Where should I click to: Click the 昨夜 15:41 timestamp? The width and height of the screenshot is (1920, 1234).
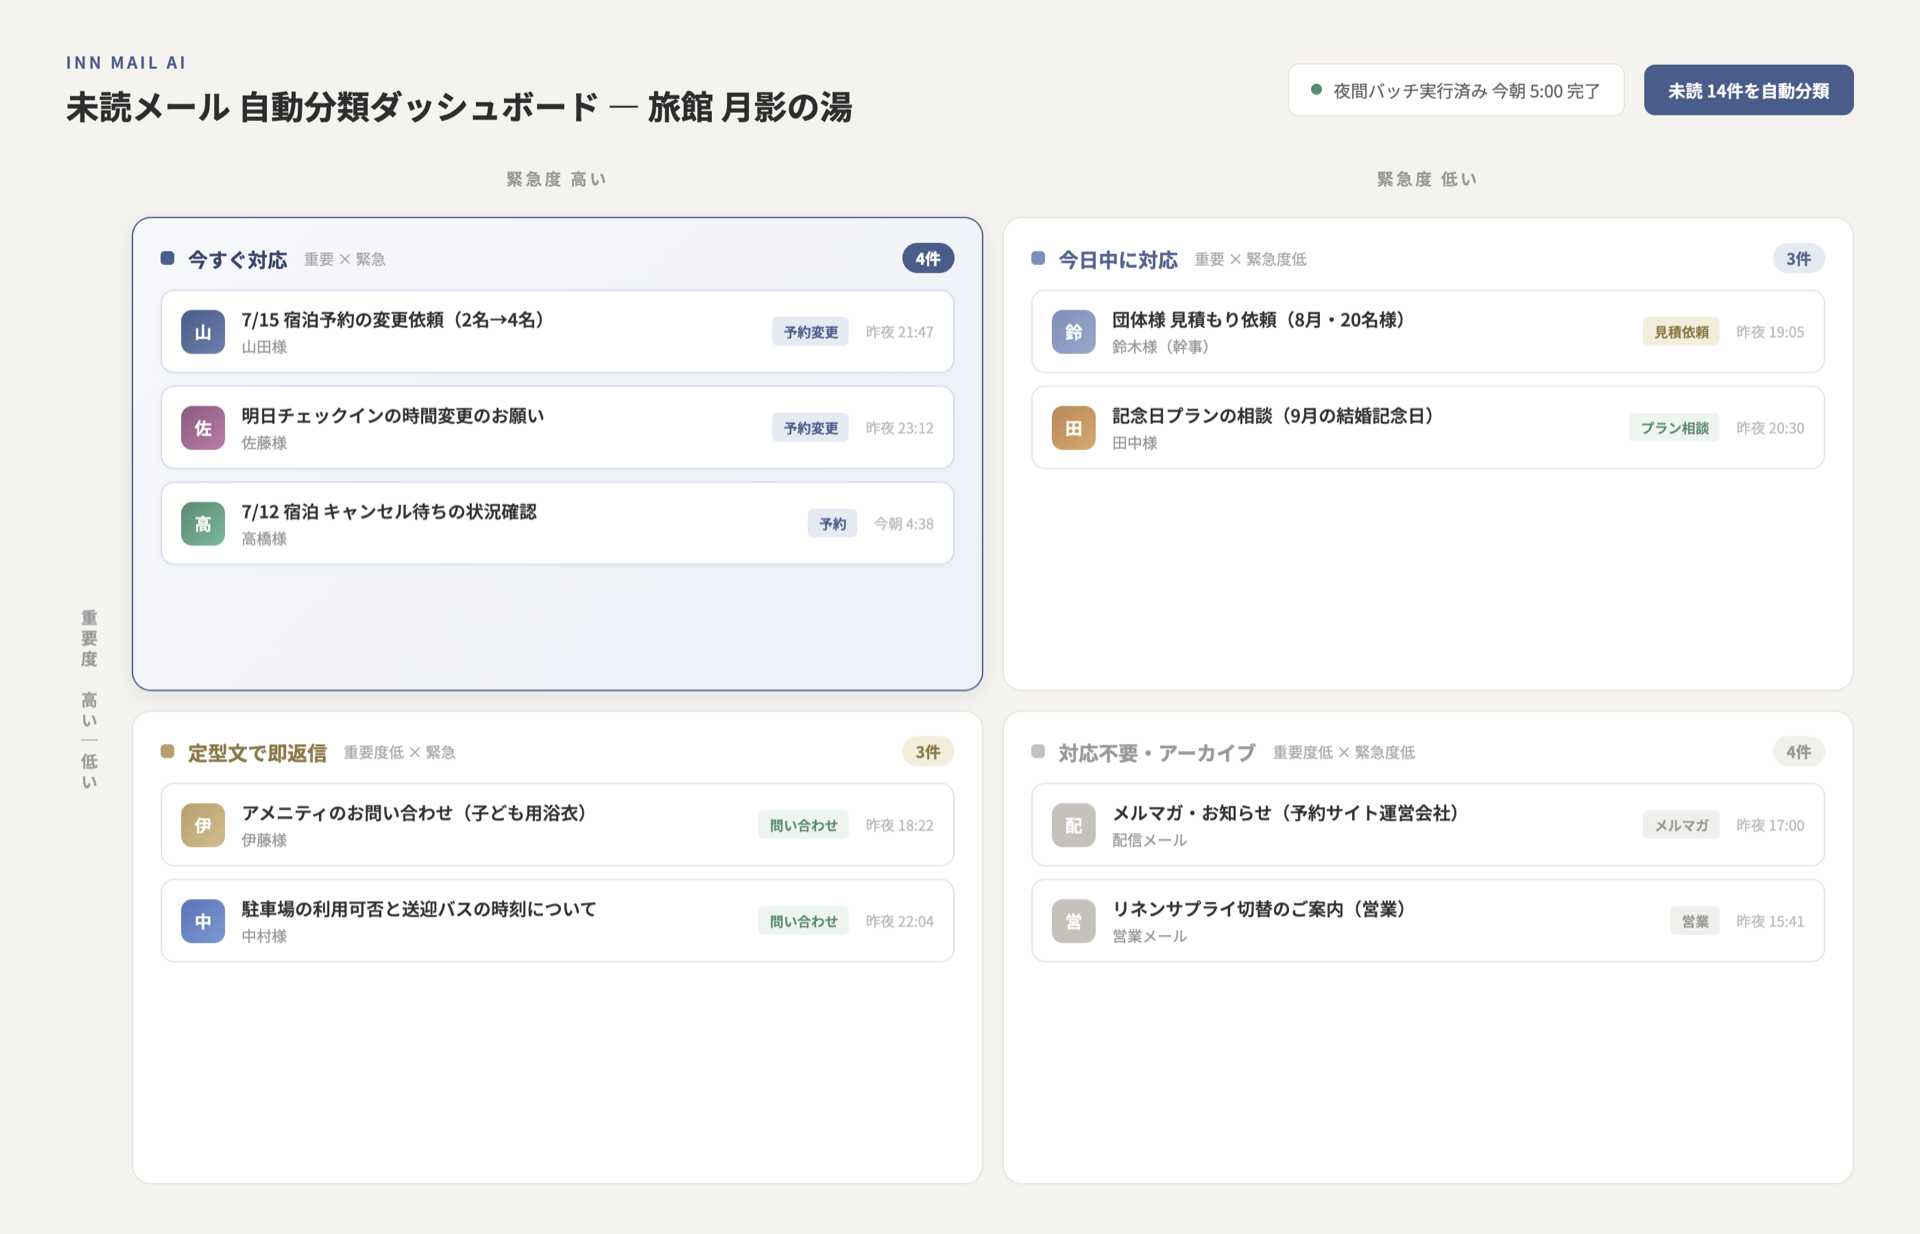[x=1770, y=921]
